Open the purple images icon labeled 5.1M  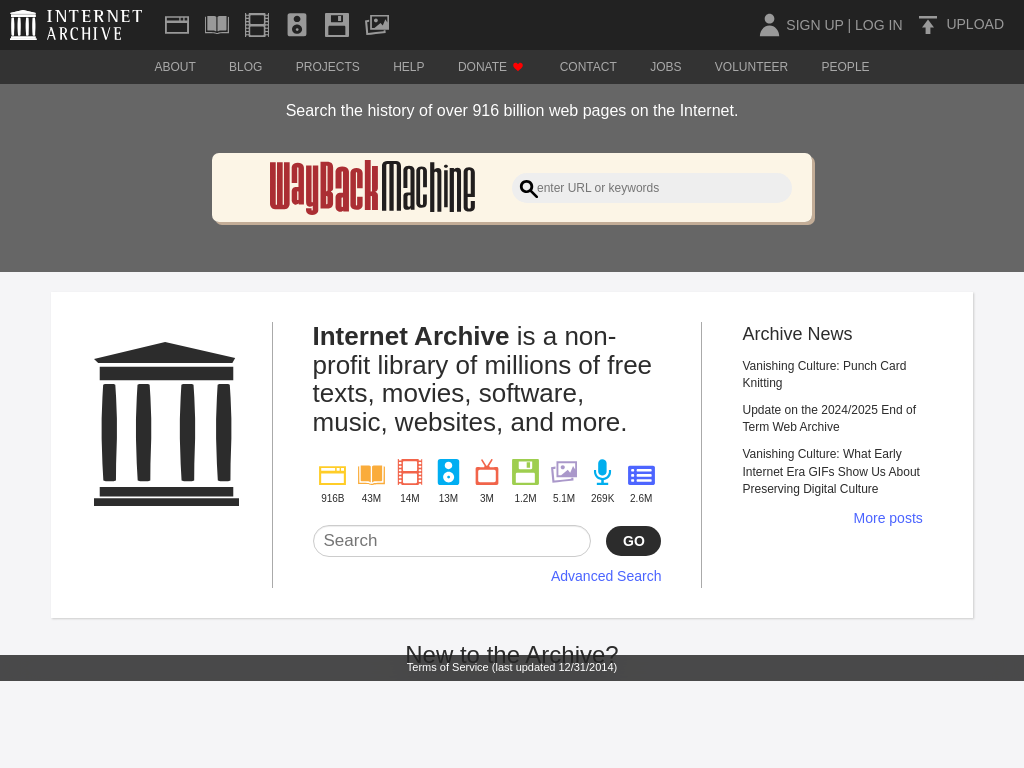(x=564, y=472)
